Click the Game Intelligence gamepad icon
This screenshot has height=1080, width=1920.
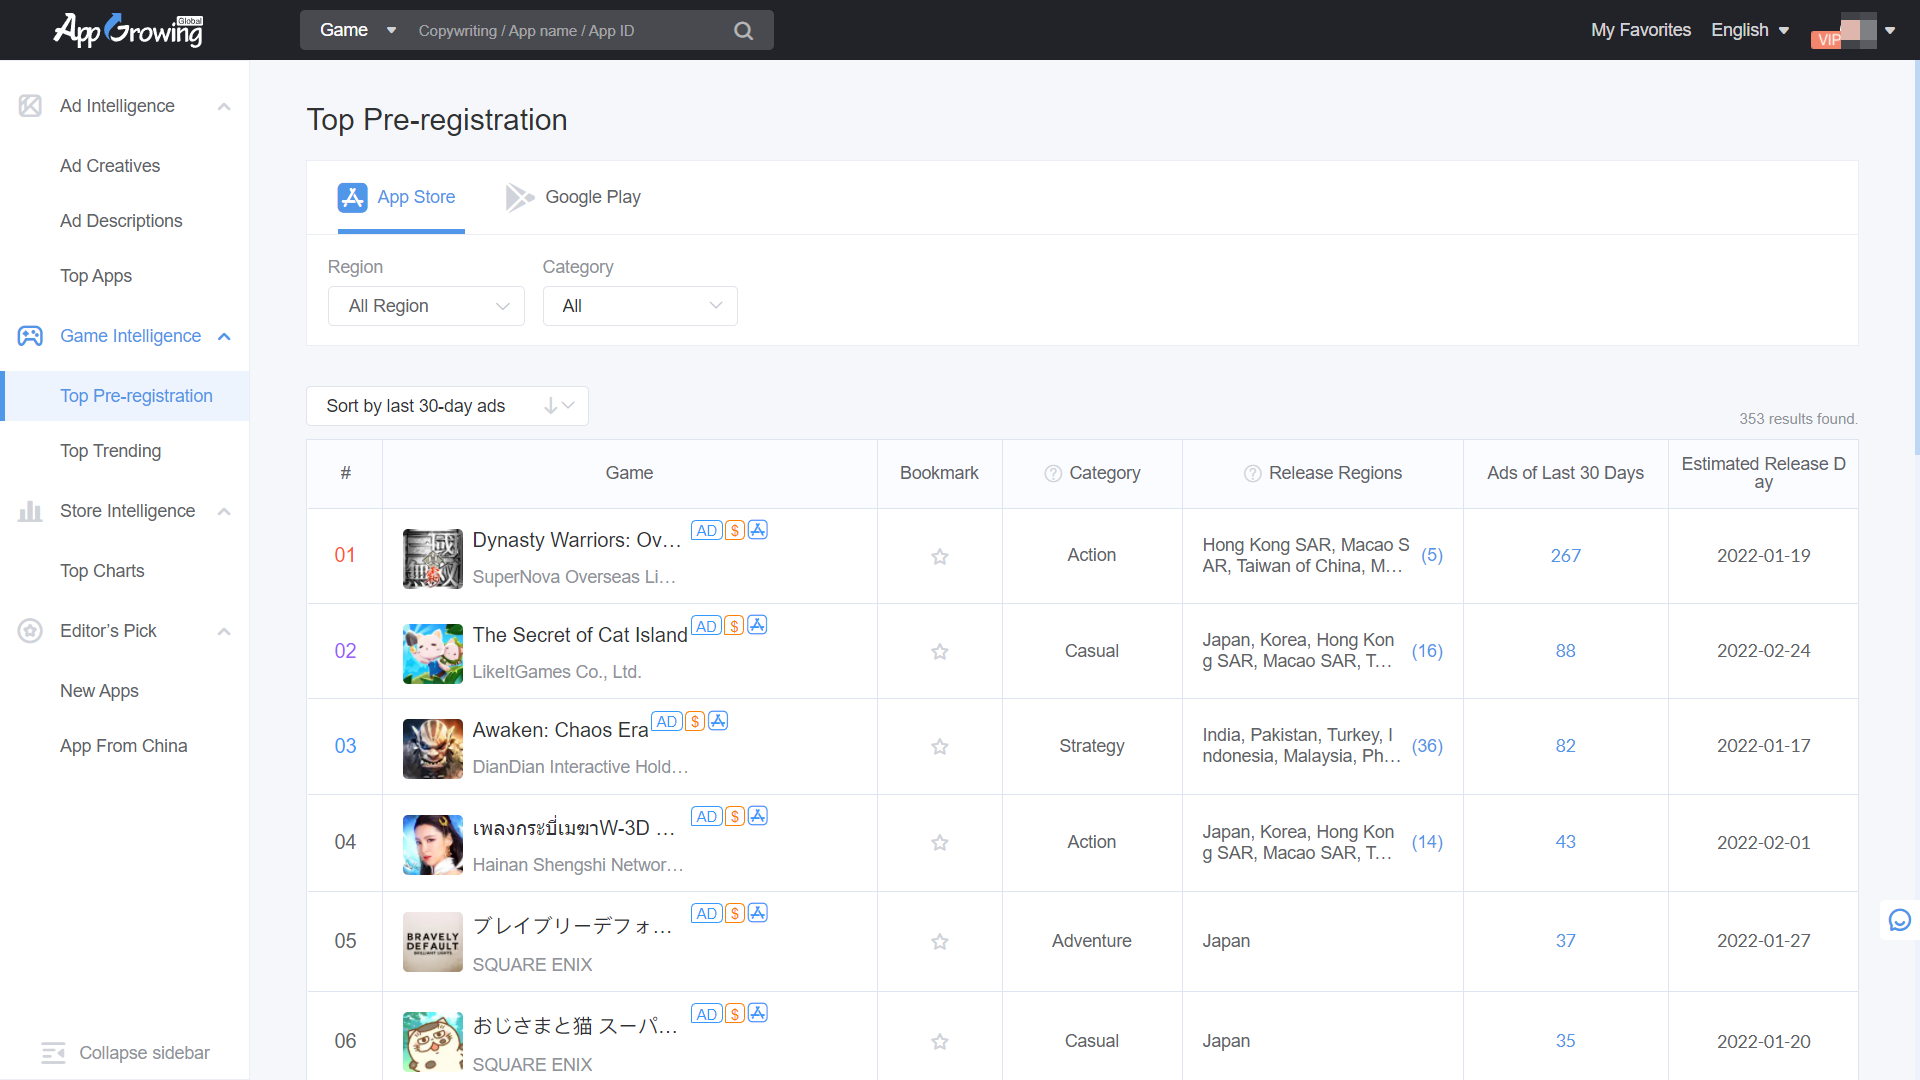point(30,336)
